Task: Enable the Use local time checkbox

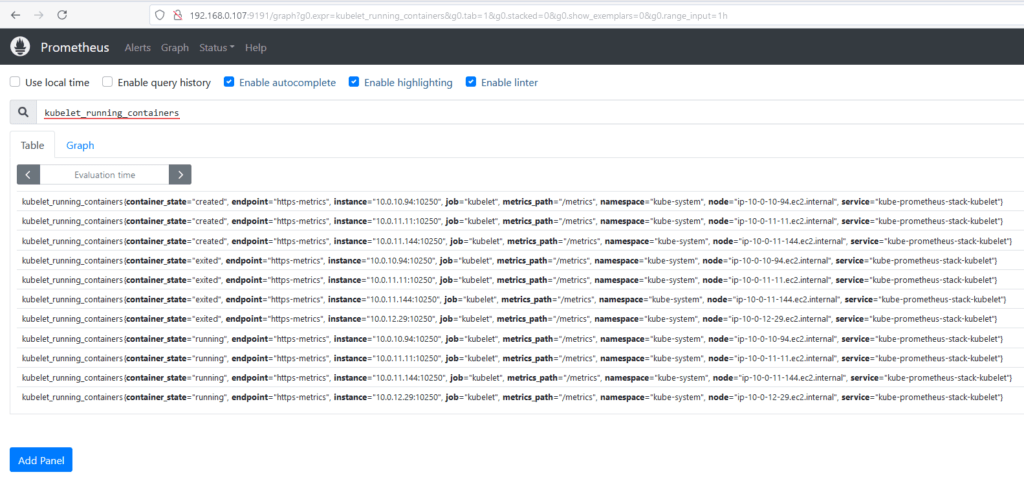Action: tap(15, 82)
